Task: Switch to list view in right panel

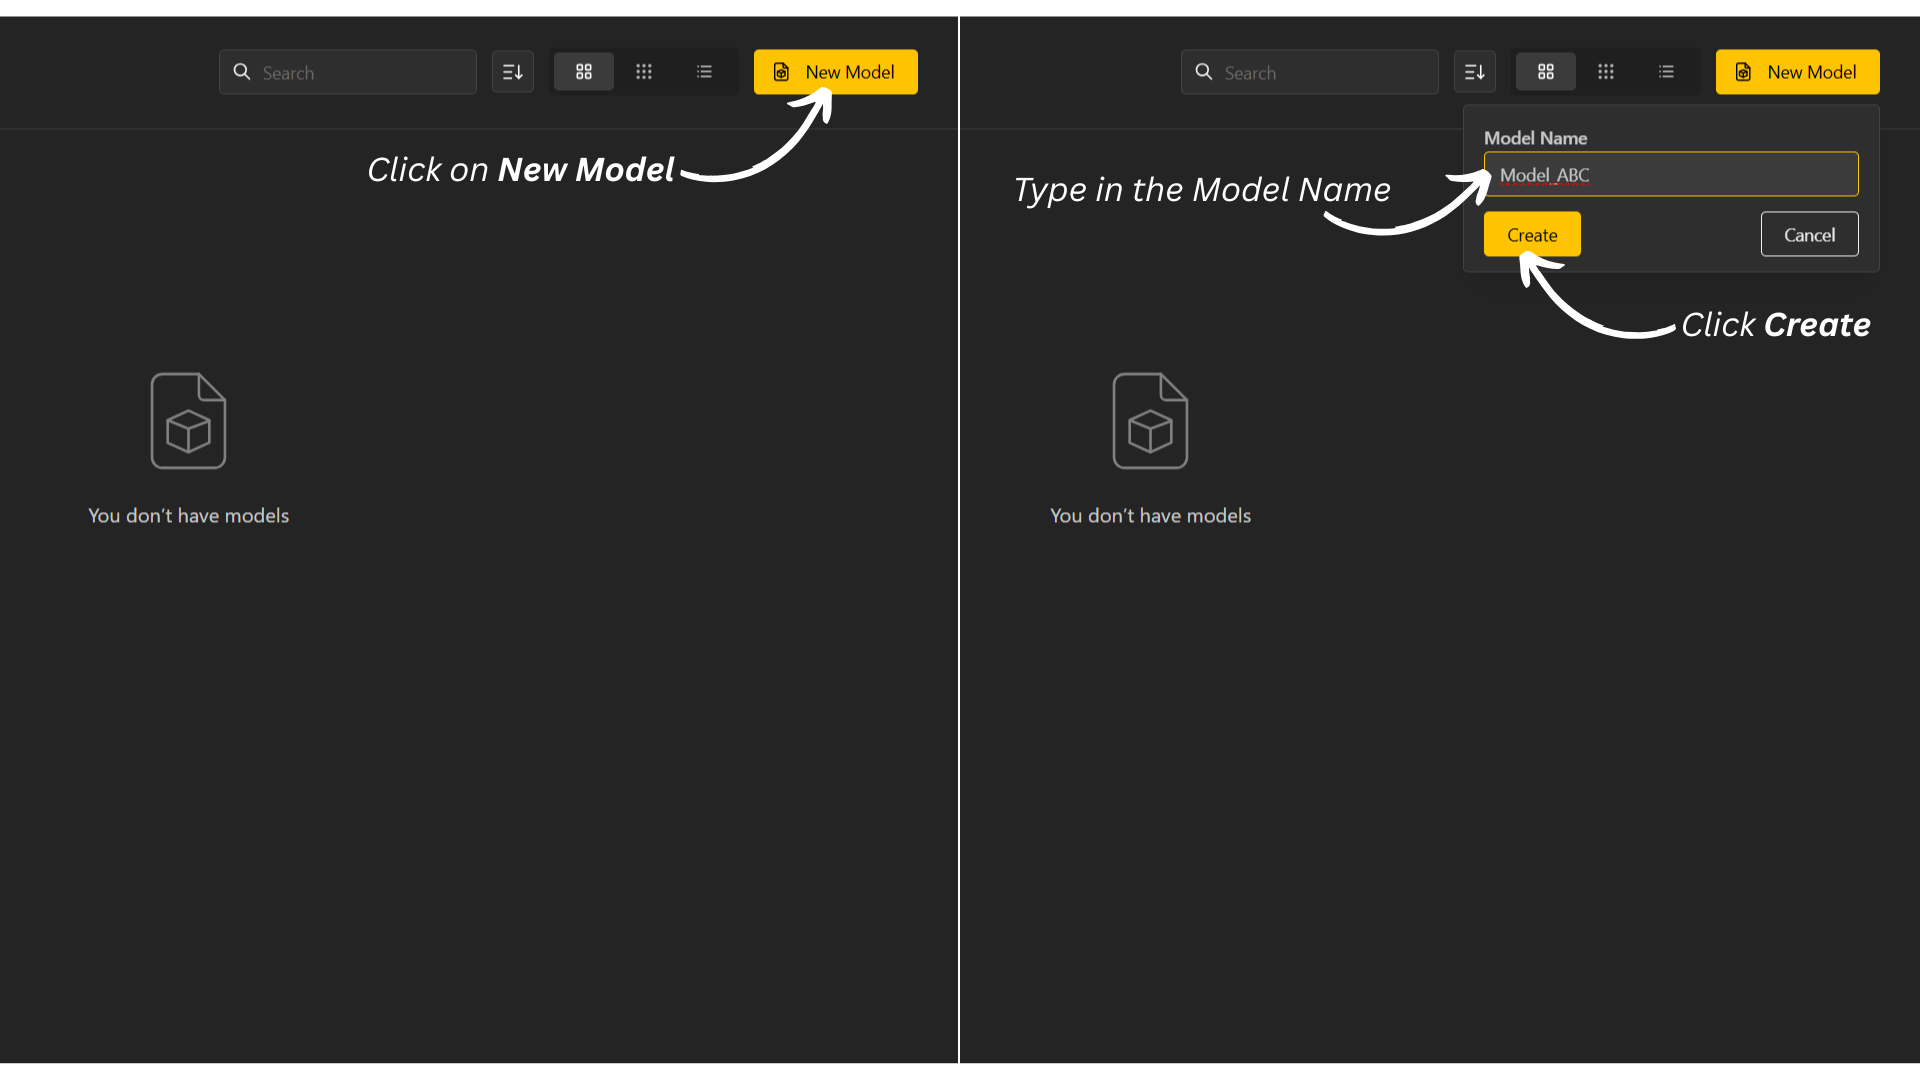Action: (x=1666, y=72)
